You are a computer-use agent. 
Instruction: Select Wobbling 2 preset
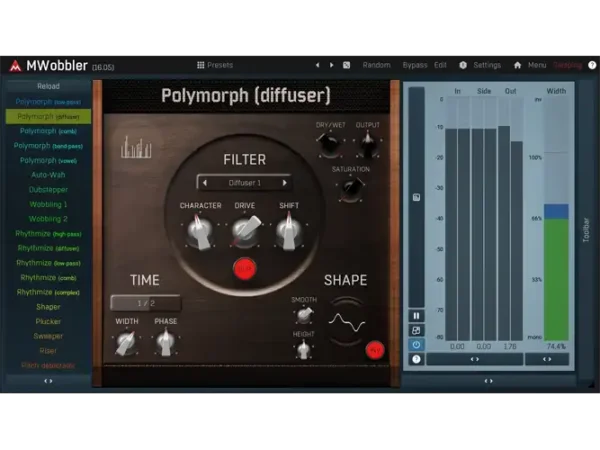pyautogui.click(x=48, y=219)
